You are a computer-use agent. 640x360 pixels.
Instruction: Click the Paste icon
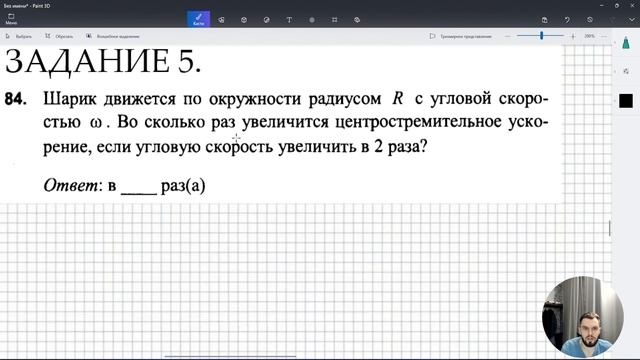(x=544, y=20)
